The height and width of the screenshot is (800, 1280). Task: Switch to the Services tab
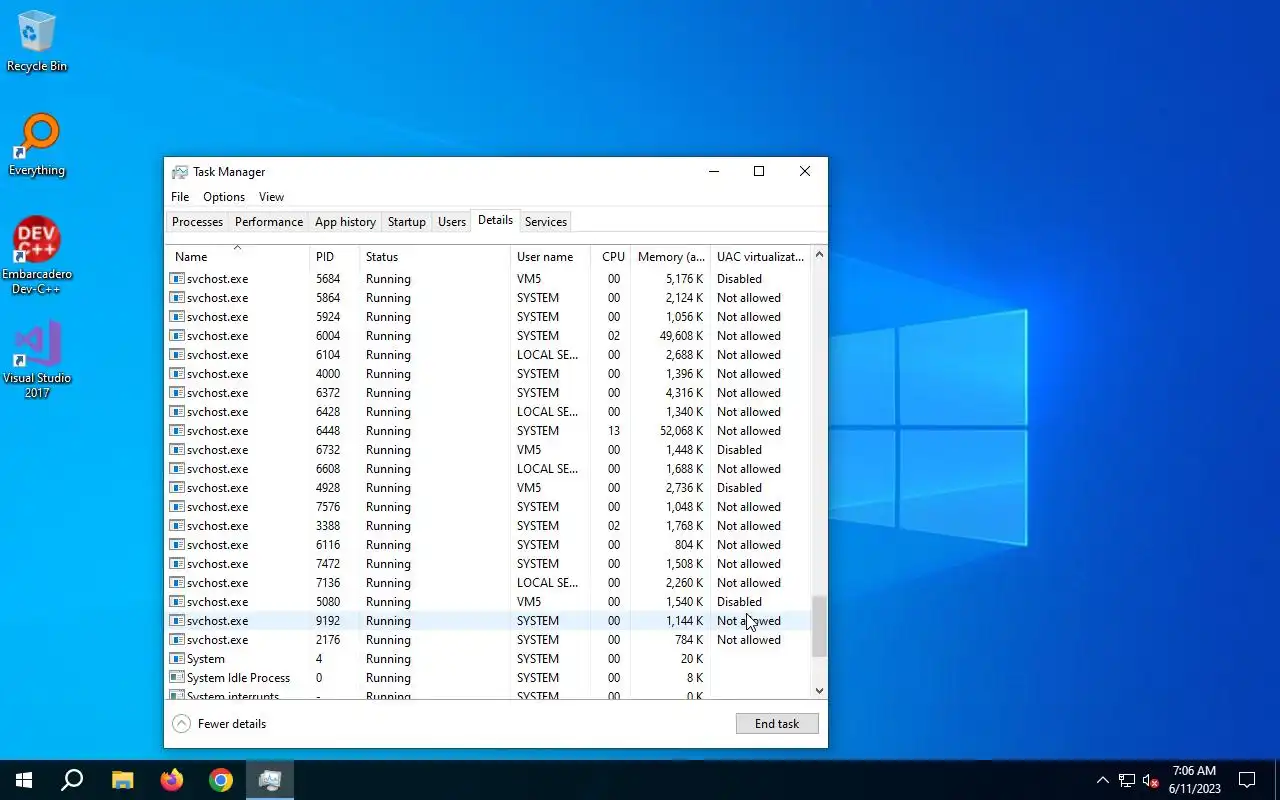(546, 222)
